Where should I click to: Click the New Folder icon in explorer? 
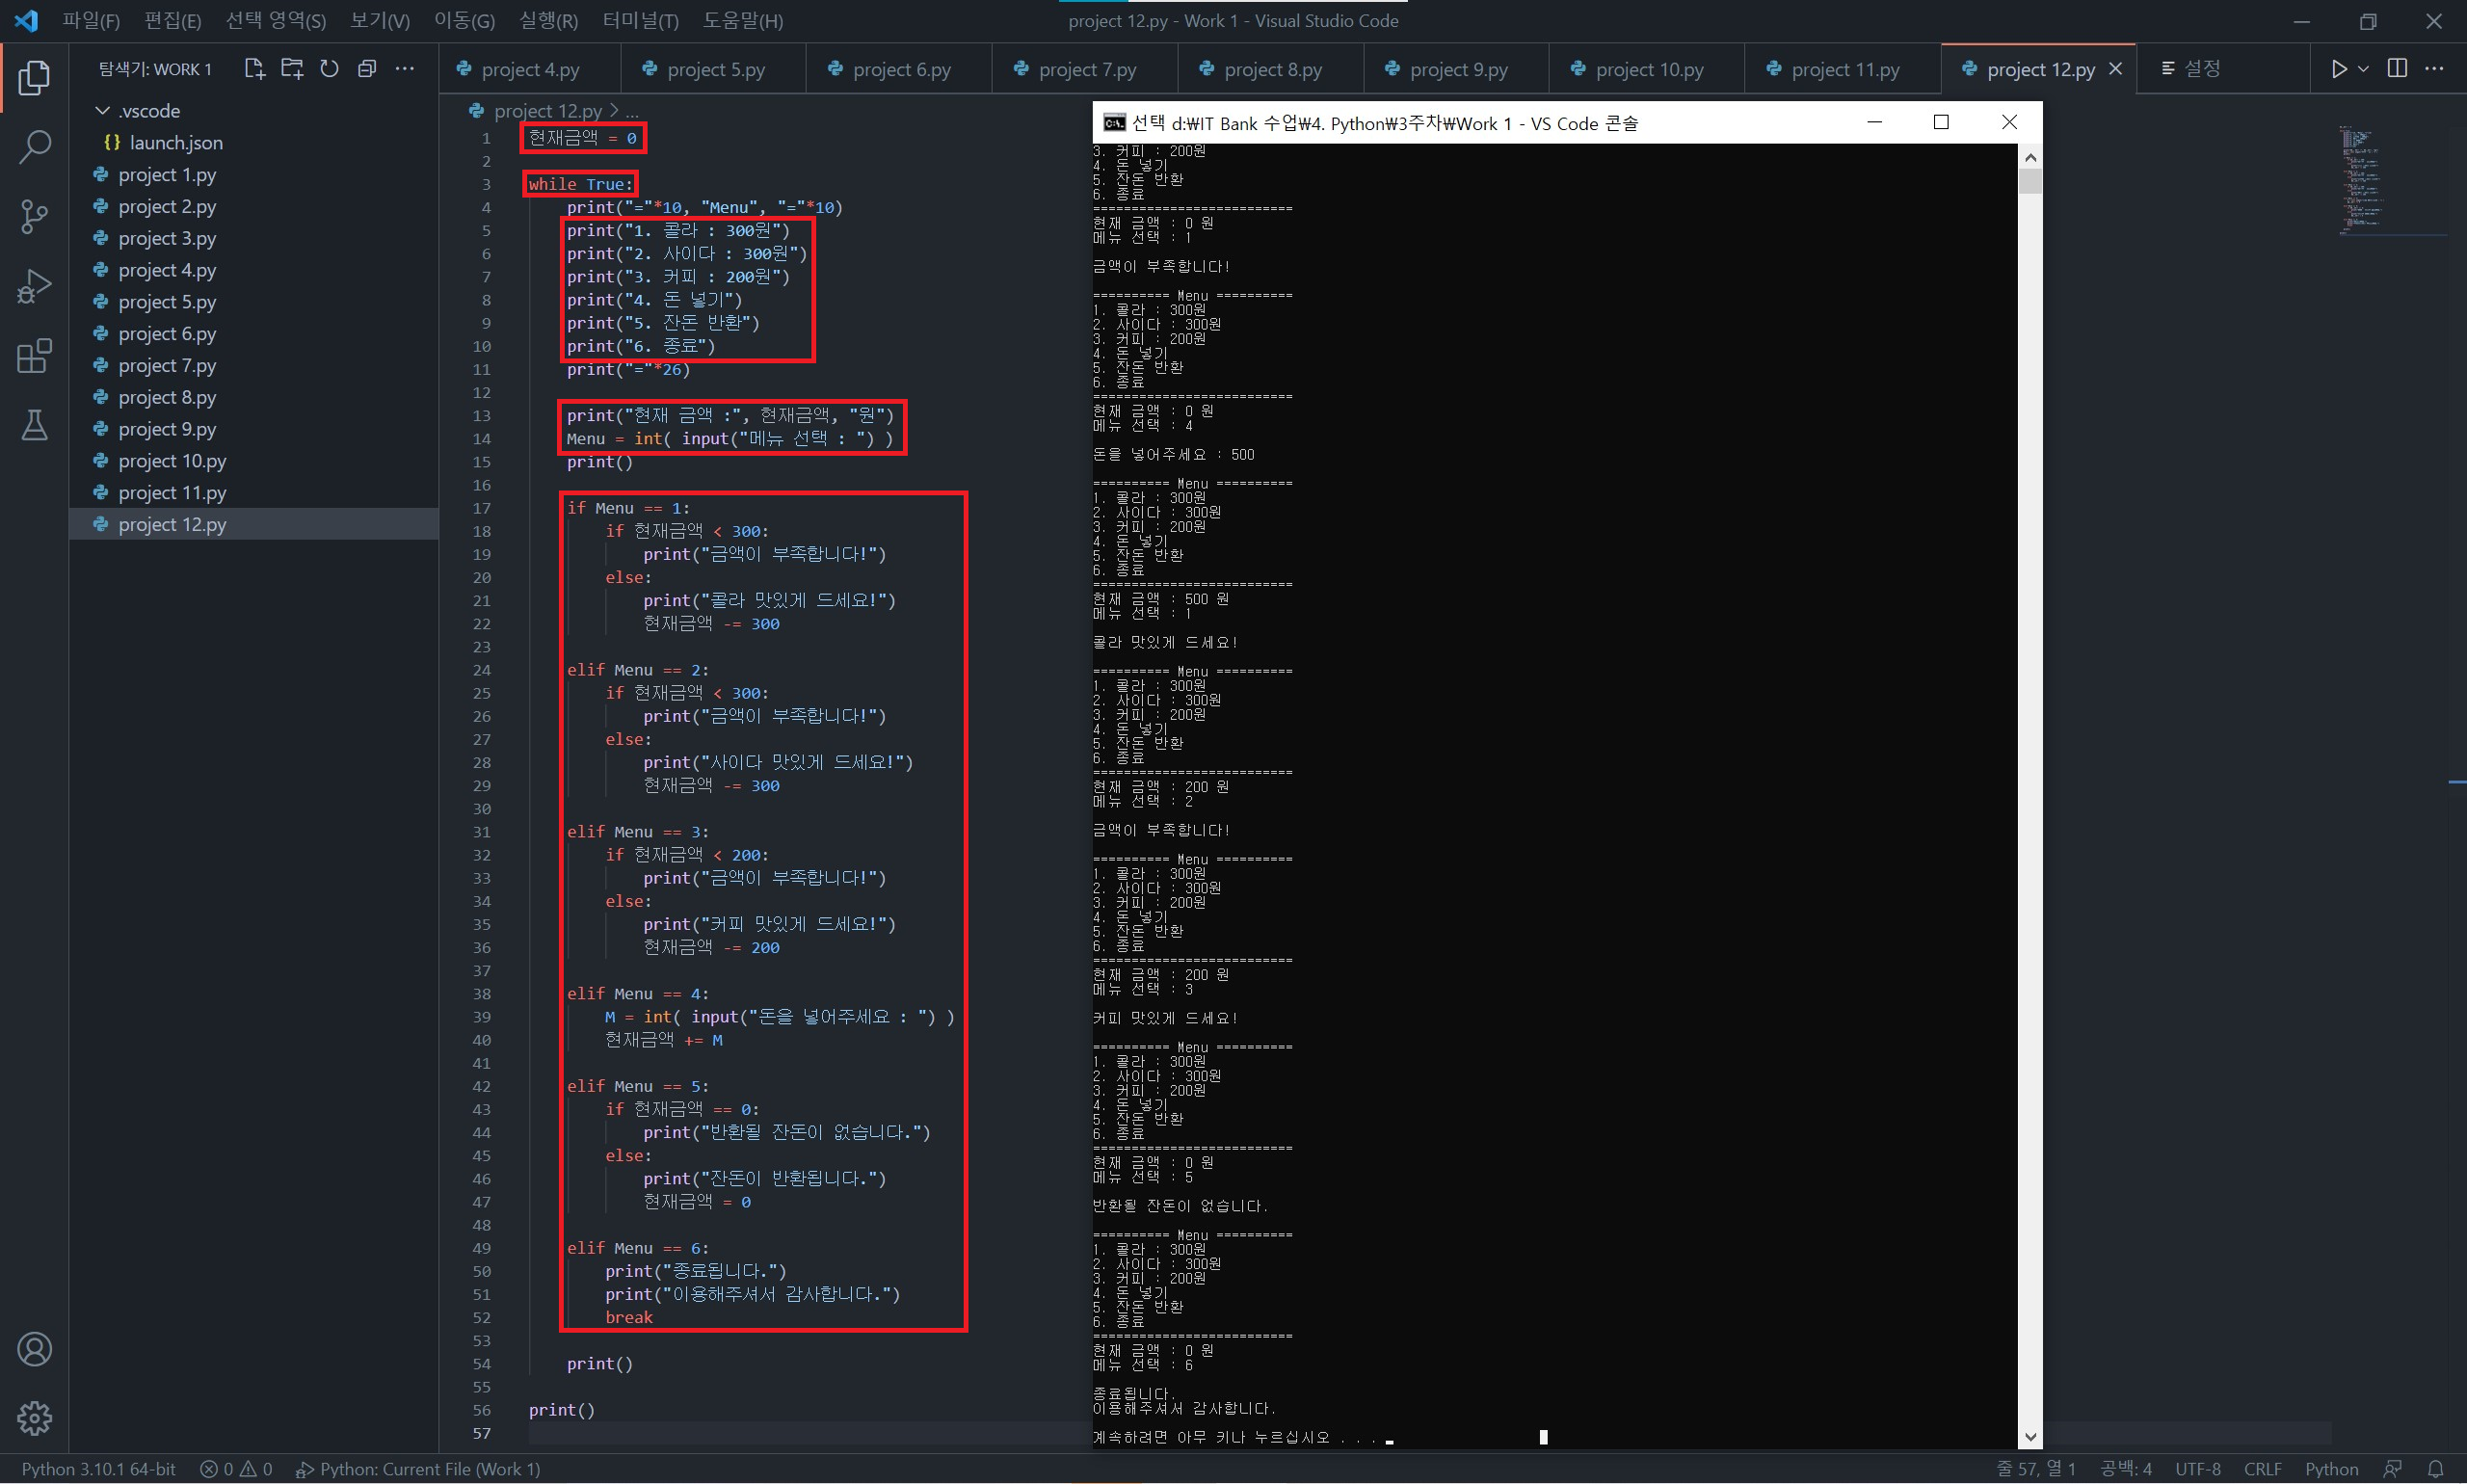click(x=292, y=68)
